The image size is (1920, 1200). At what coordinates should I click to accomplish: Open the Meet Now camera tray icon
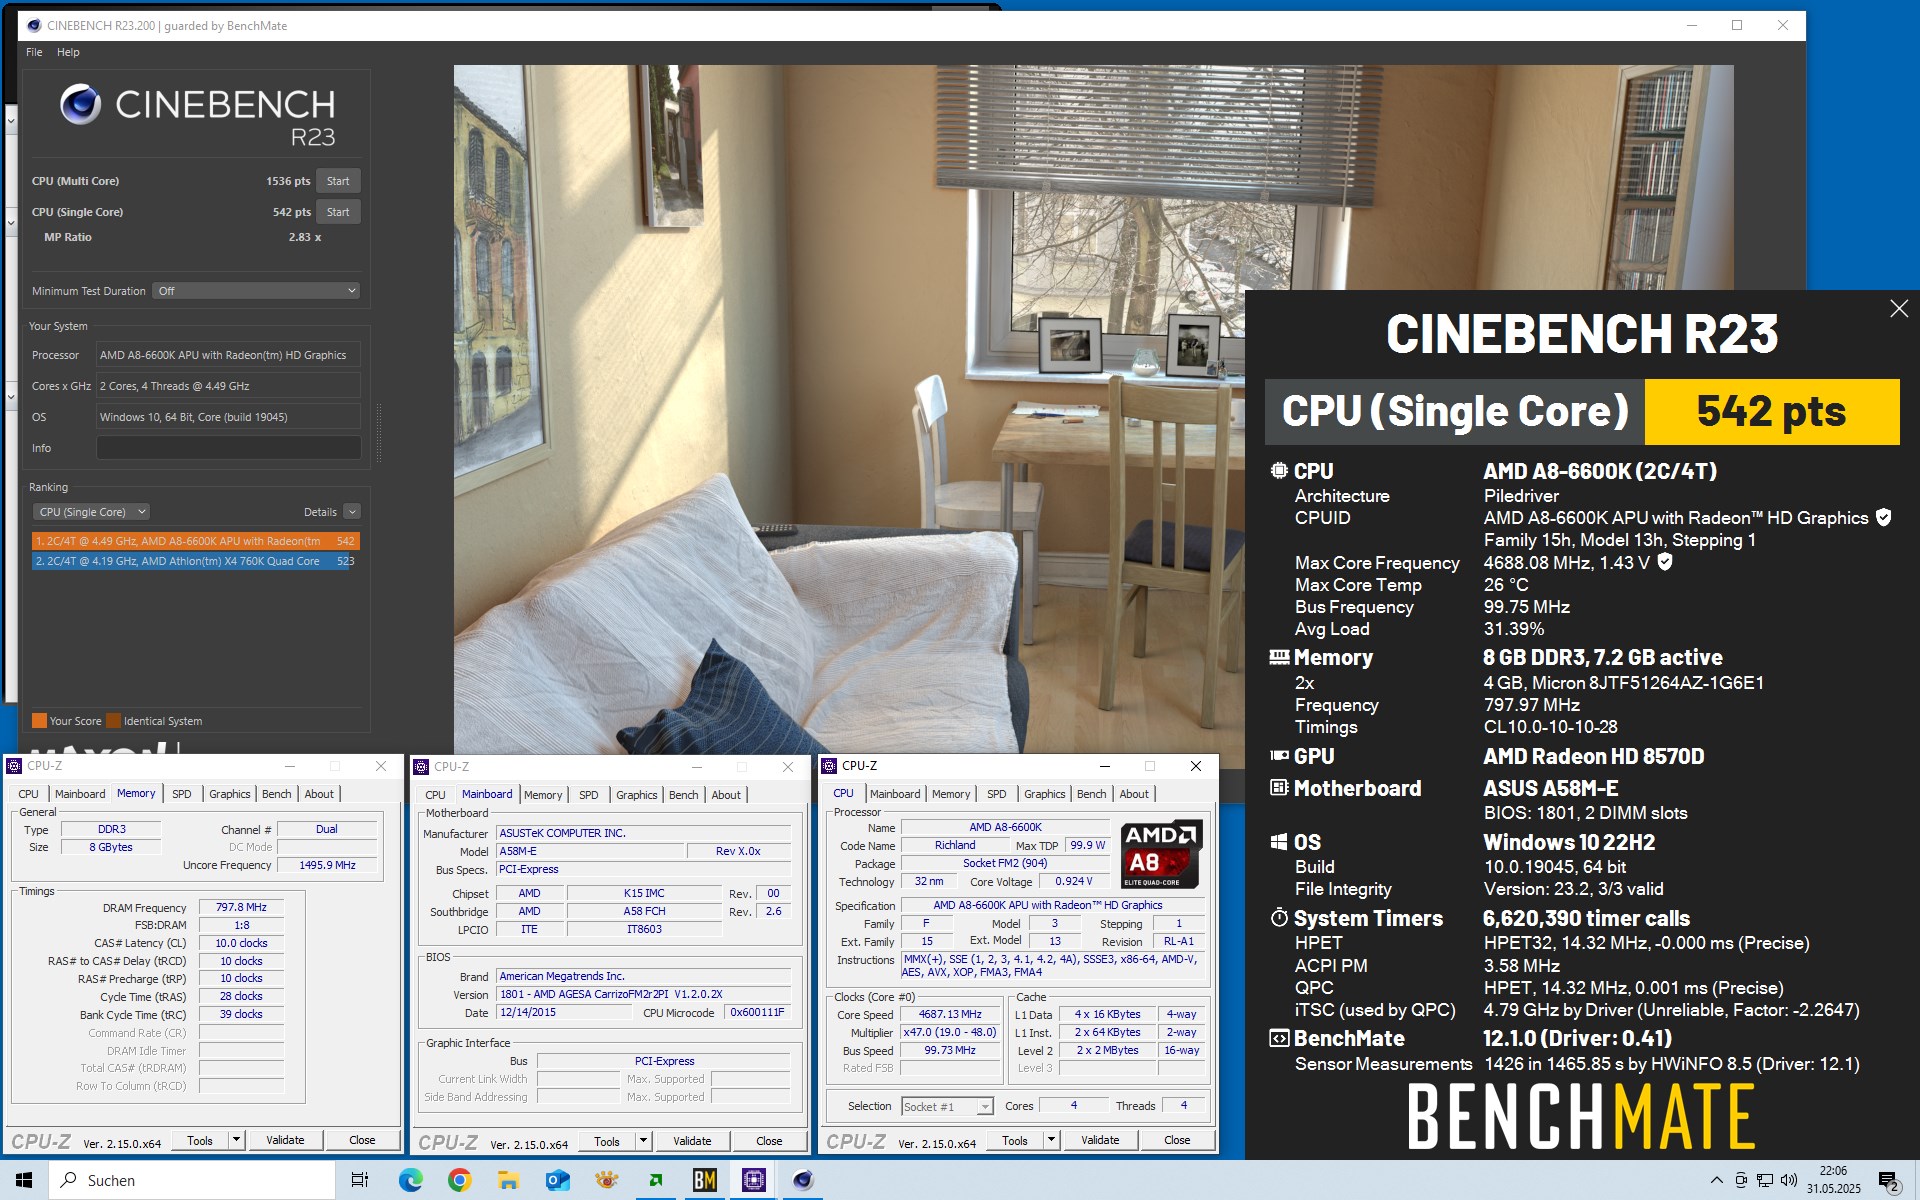coord(1741,1180)
